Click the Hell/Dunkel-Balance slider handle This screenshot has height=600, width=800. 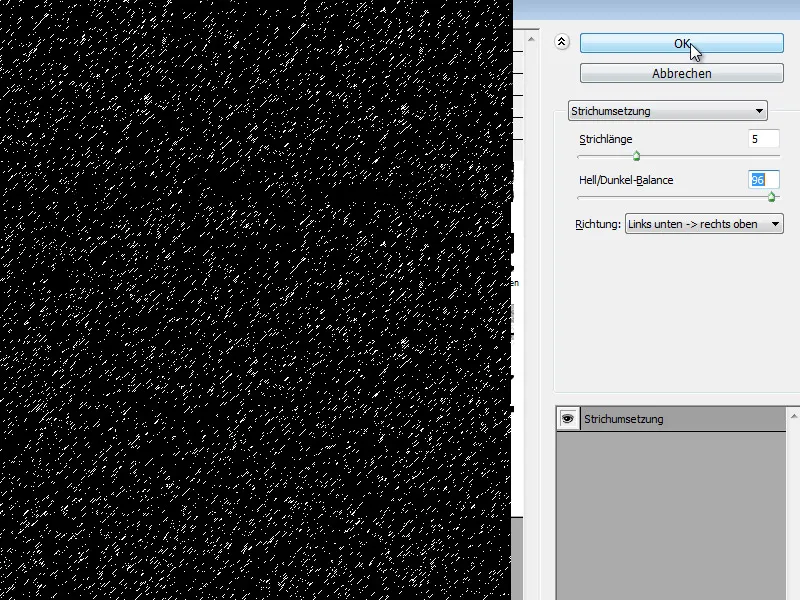tap(771, 197)
